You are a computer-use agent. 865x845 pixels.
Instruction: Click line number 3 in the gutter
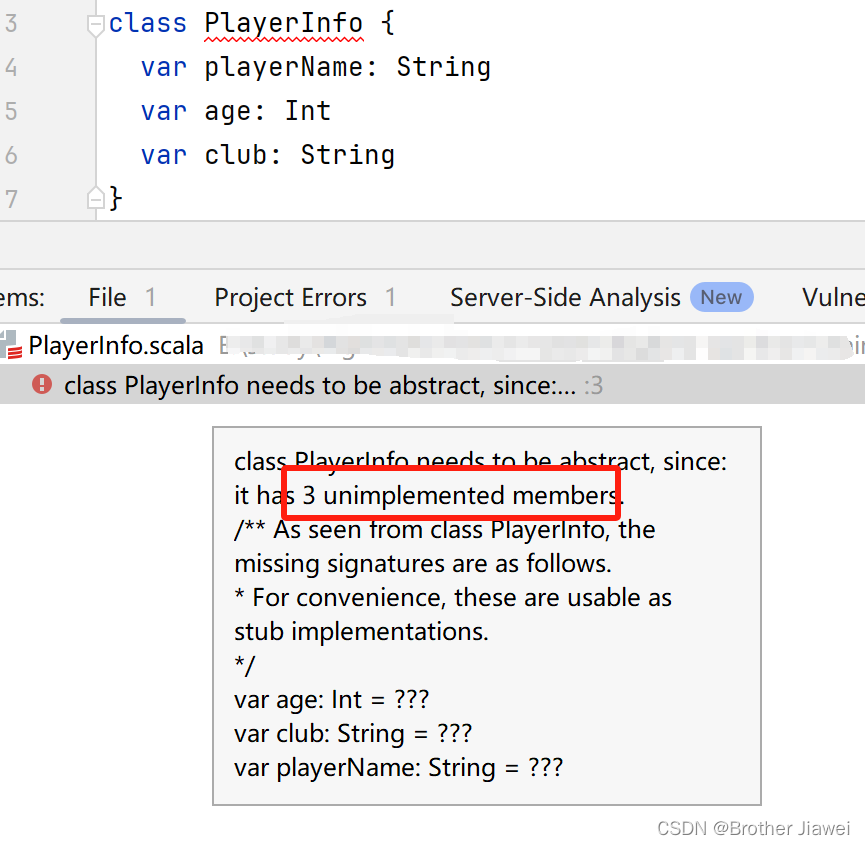(12, 24)
